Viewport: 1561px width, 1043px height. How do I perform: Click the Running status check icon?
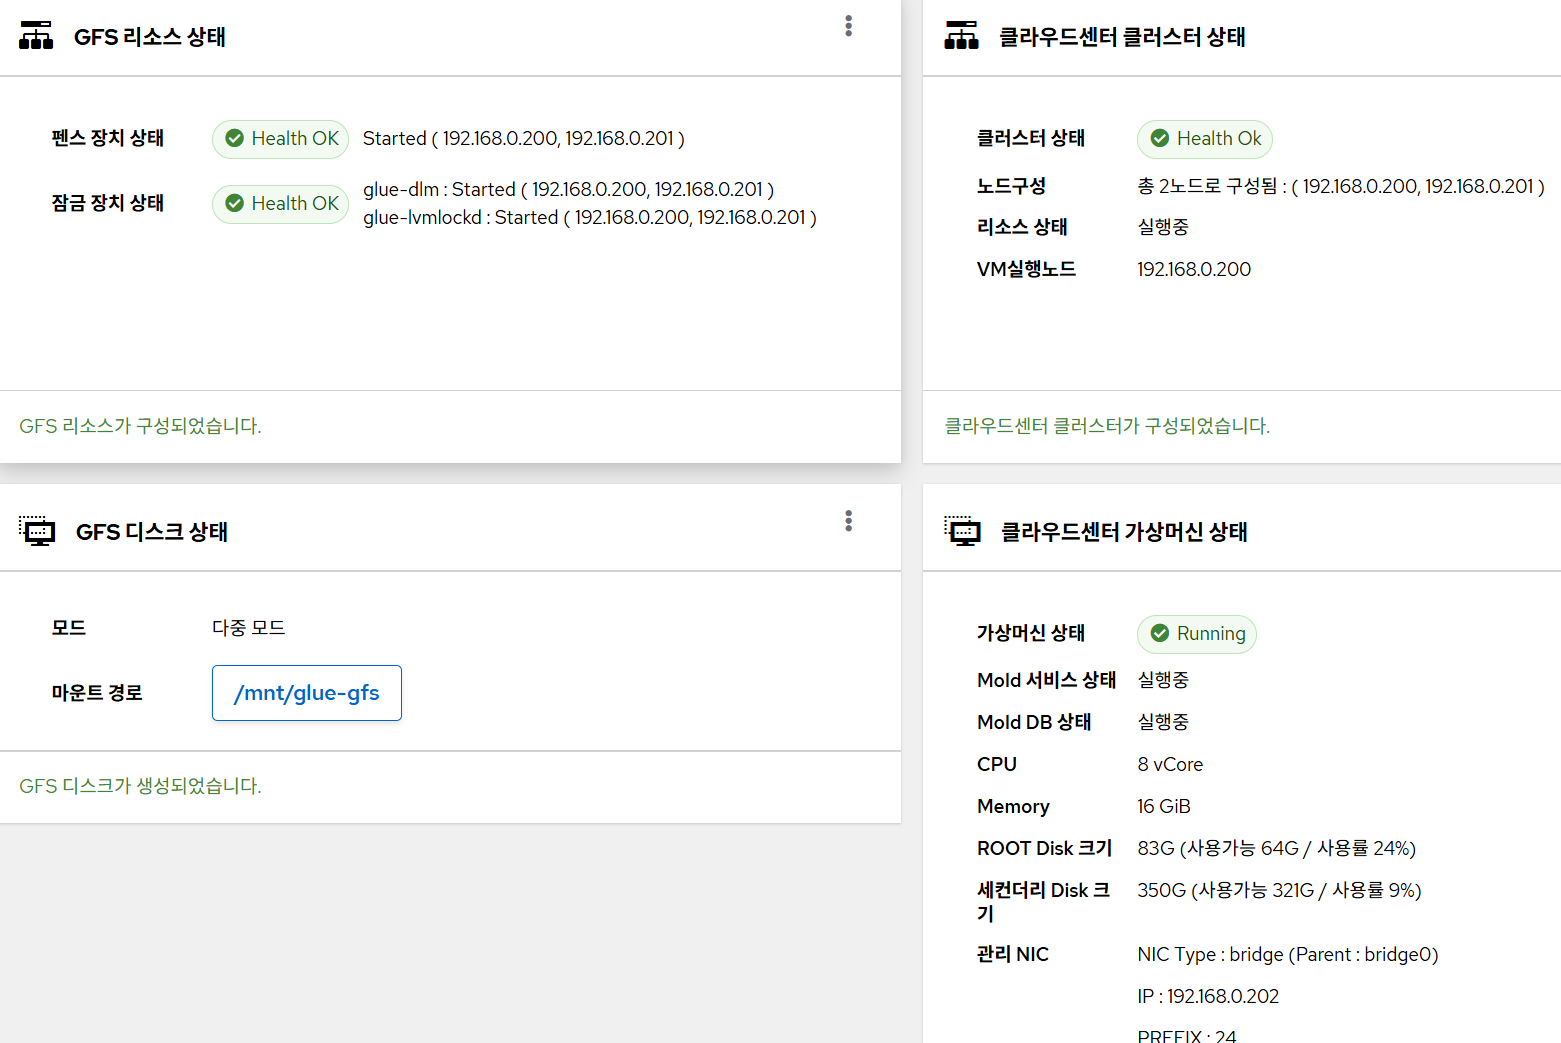[1160, 634]
